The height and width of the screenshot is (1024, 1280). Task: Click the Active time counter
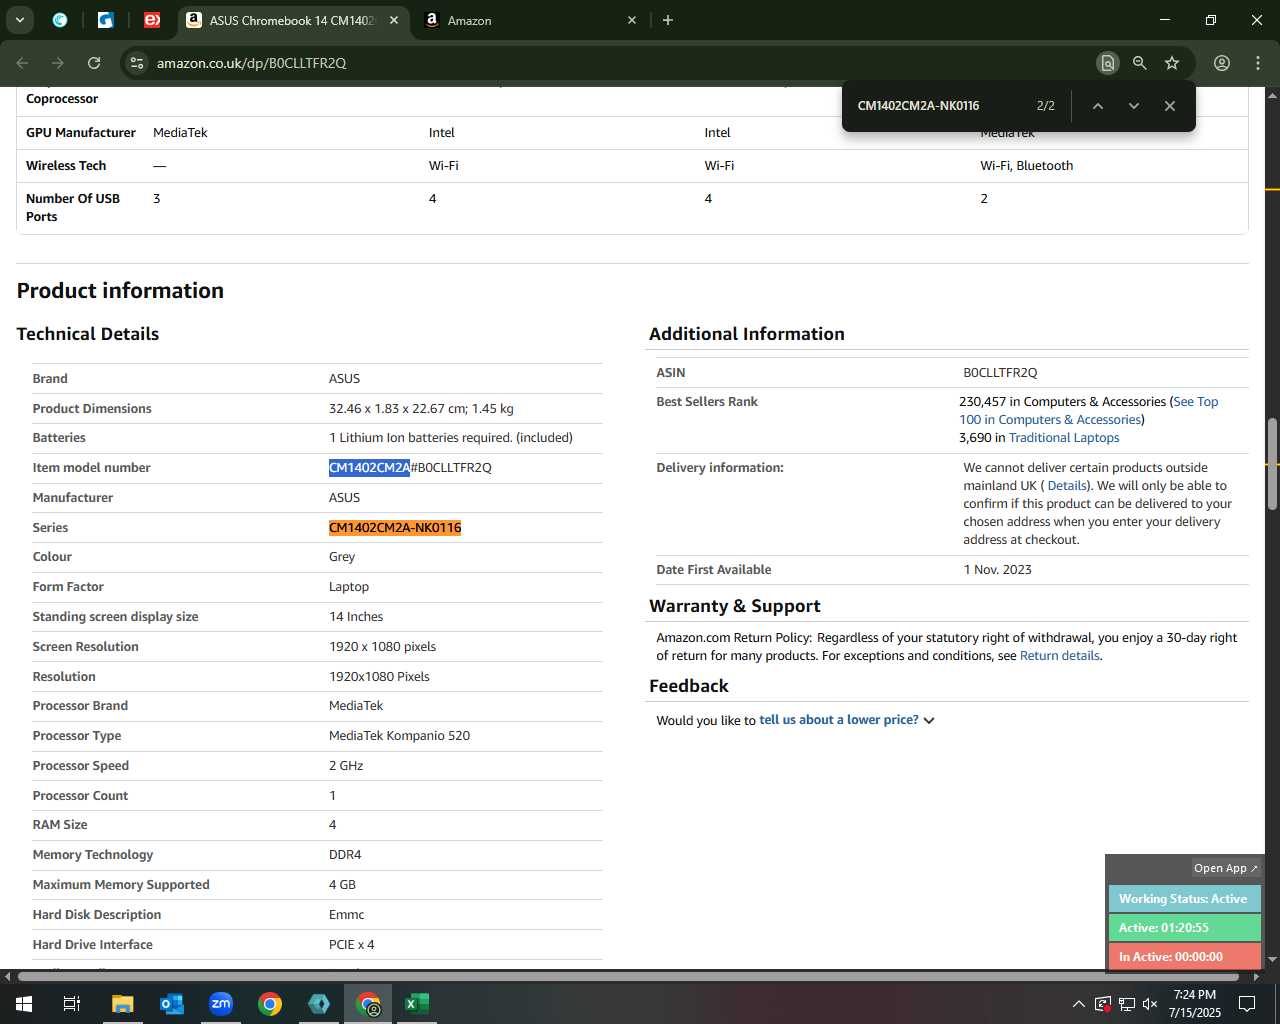point(1184,928)
